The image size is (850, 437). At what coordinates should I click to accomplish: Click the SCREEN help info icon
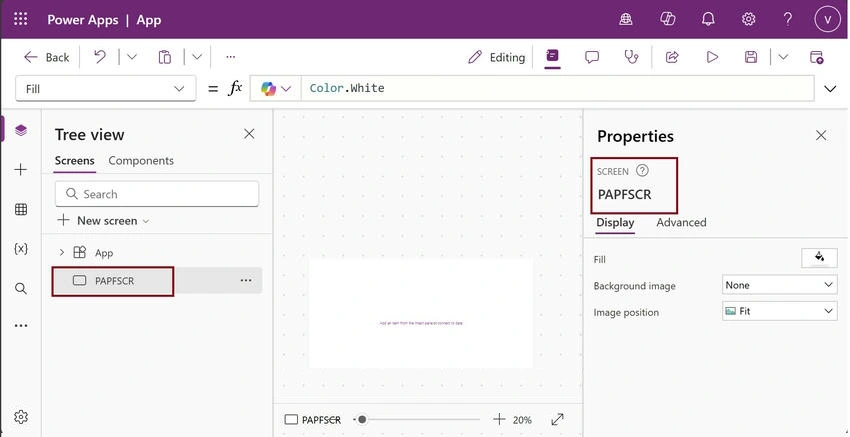tap(642, 171)
